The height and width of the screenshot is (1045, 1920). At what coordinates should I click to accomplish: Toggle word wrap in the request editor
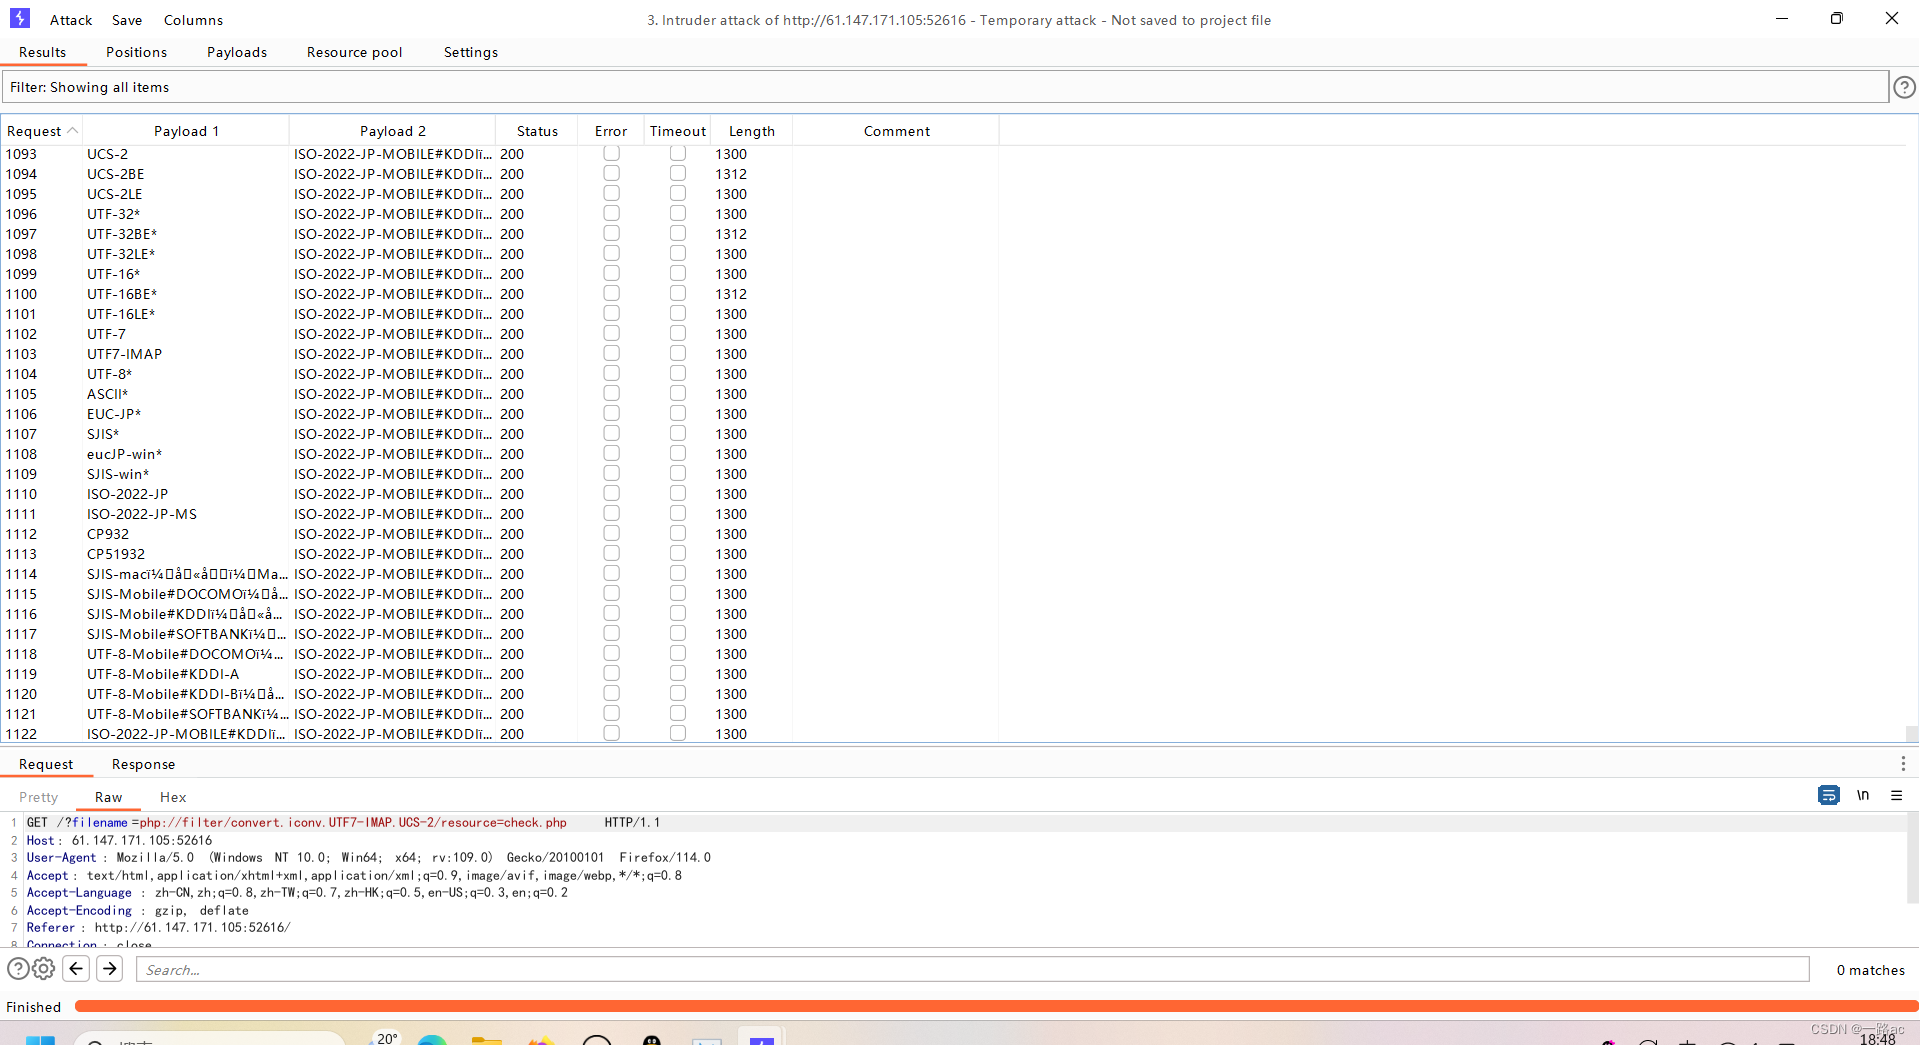pos(1829,795)
